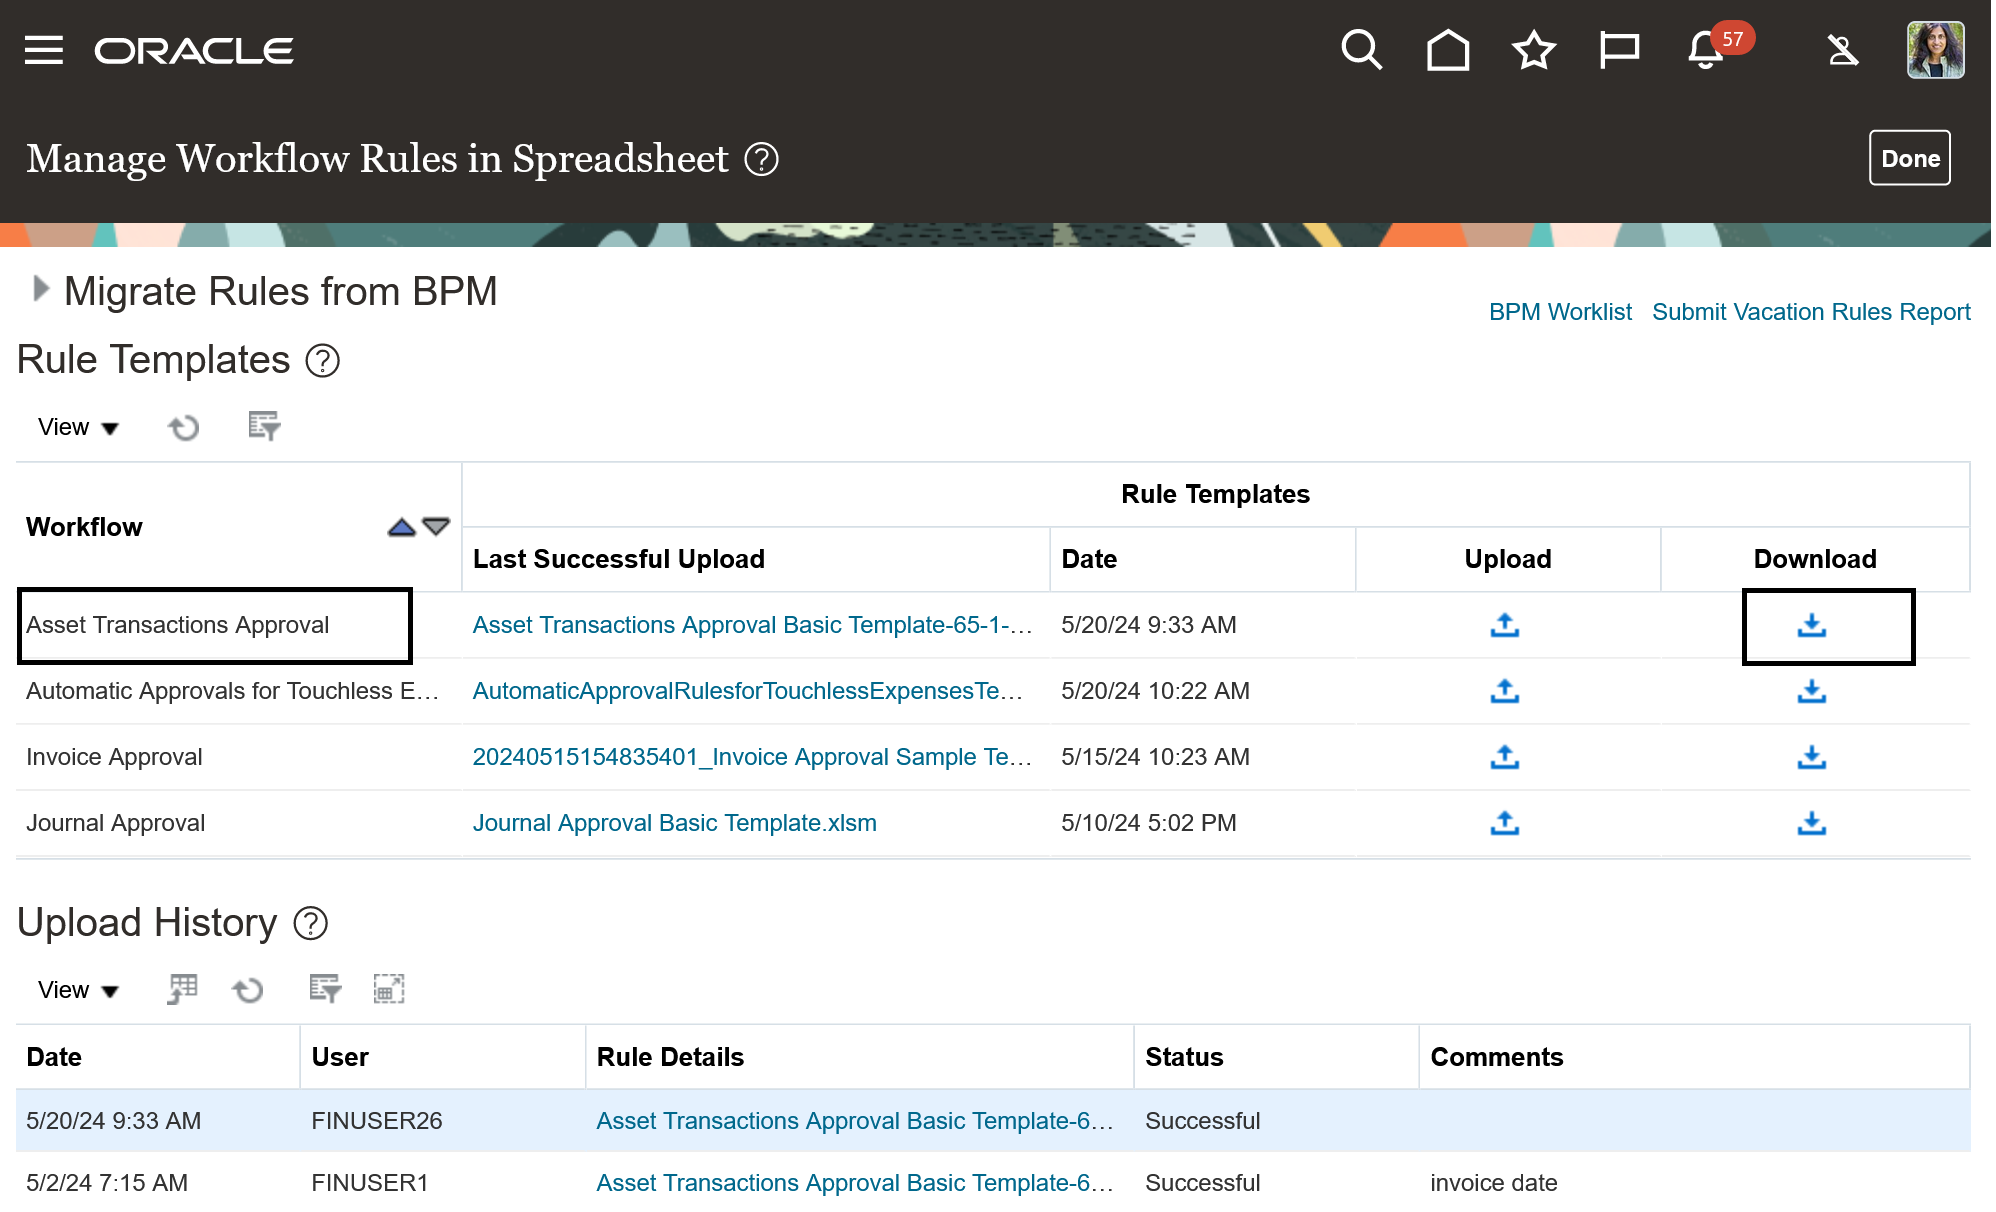Upload template for Asset Transactions Approval
Image resolution: width=1996 pixels, height=1212 pixels.
point(1504,625)
